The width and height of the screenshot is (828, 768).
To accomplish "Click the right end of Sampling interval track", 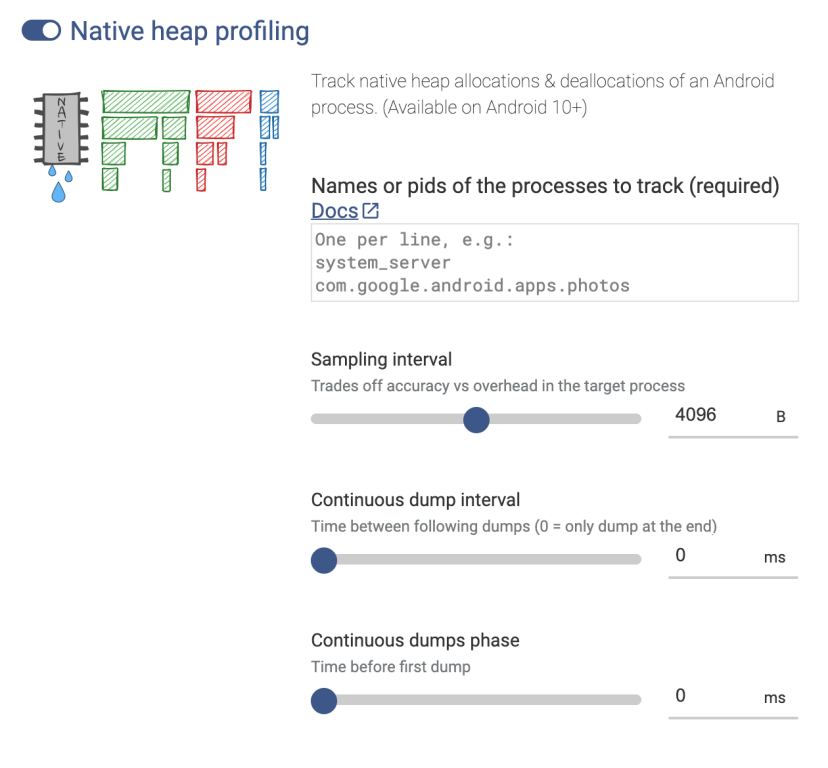I will click(634, 419).
